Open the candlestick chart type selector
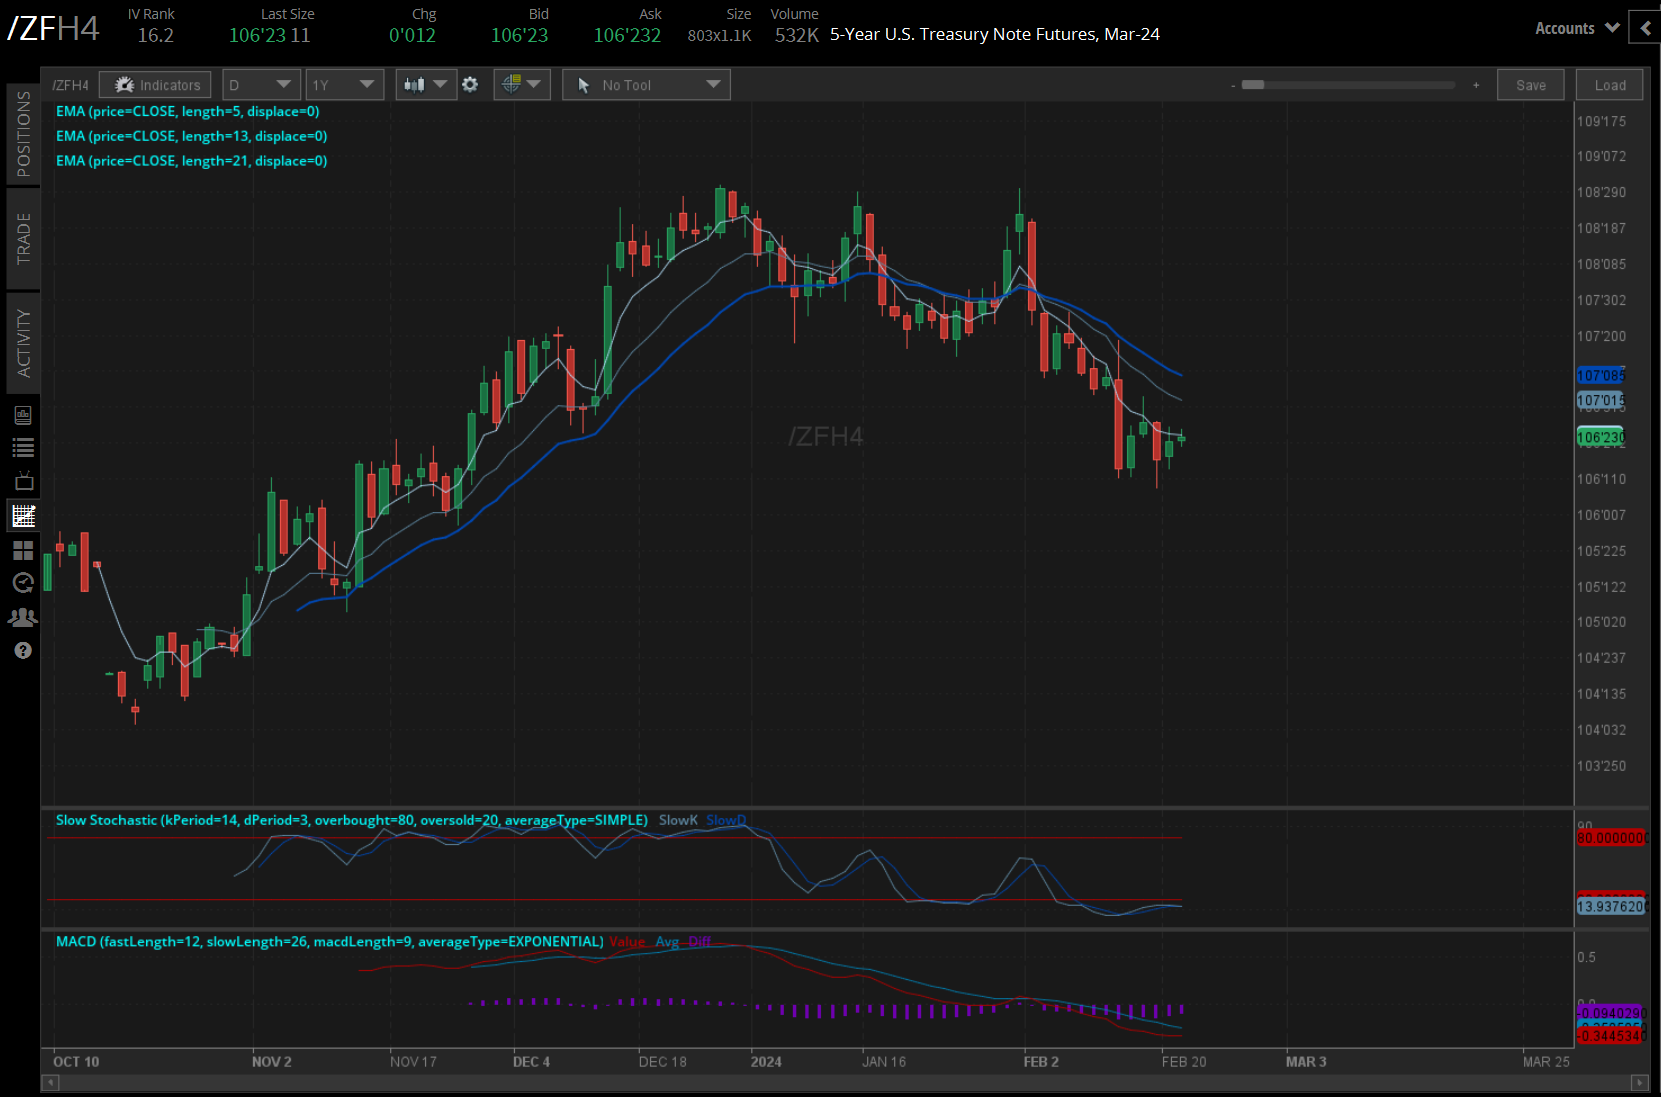Viewport: 1661px width, 1097px height. tap(425, 85)
